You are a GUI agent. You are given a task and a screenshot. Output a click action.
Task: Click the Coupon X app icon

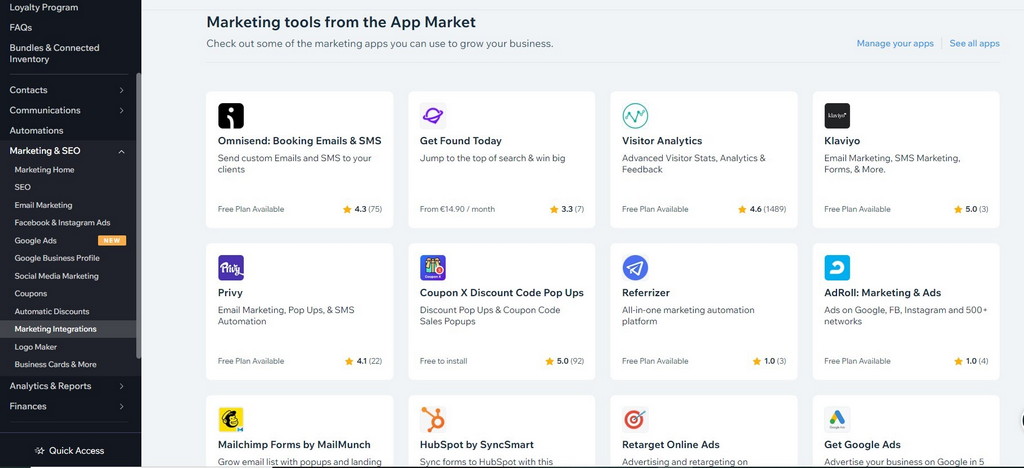[432, 268]
